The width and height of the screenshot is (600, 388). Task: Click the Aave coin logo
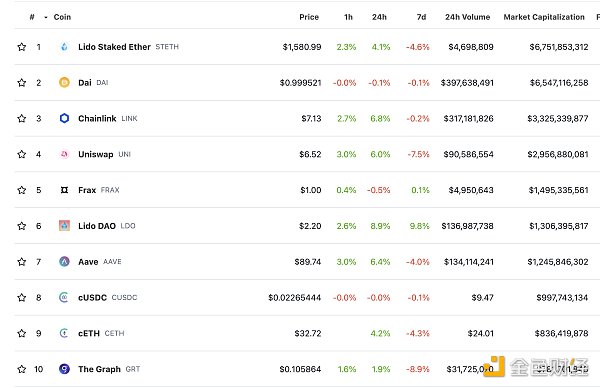64,262
